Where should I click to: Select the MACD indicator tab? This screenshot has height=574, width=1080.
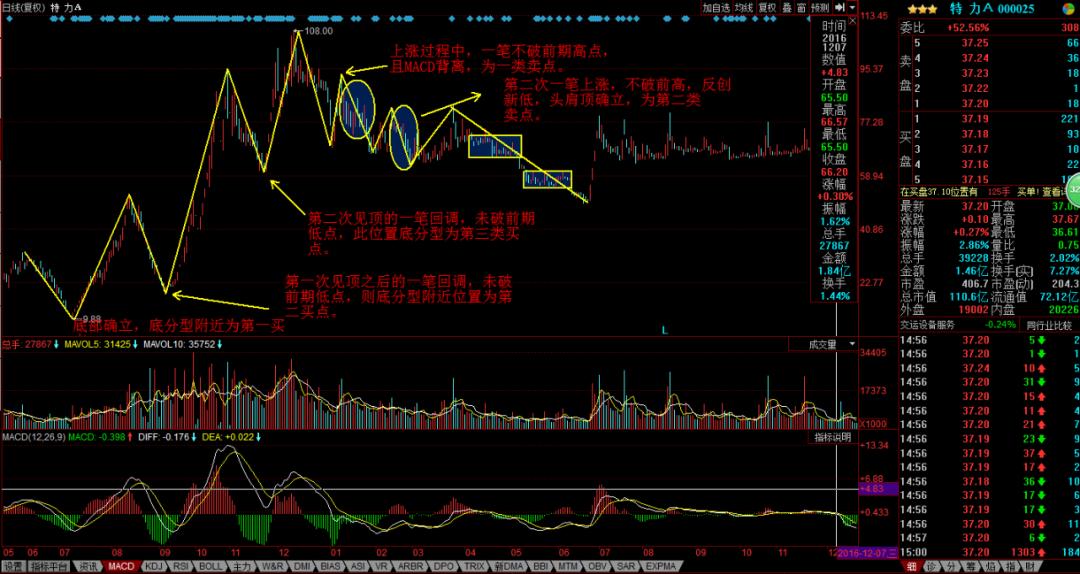122,566
